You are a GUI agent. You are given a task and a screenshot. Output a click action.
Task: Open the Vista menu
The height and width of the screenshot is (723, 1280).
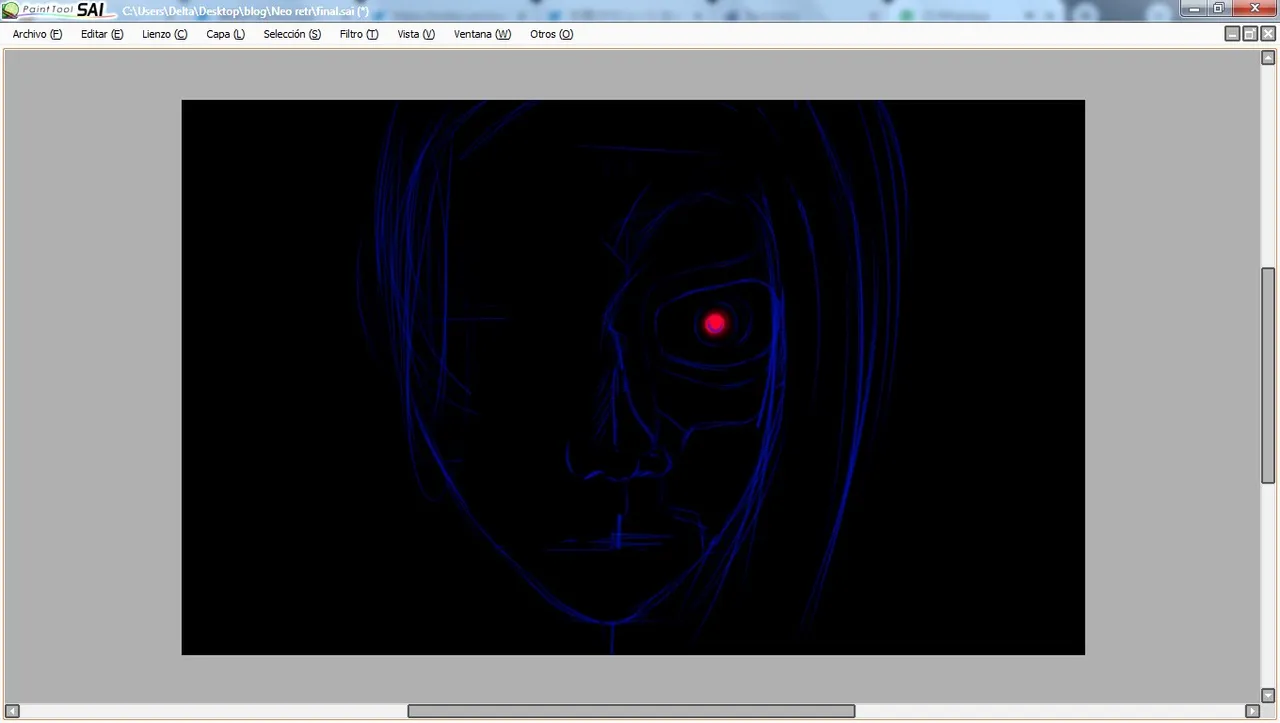click(416, 34)
